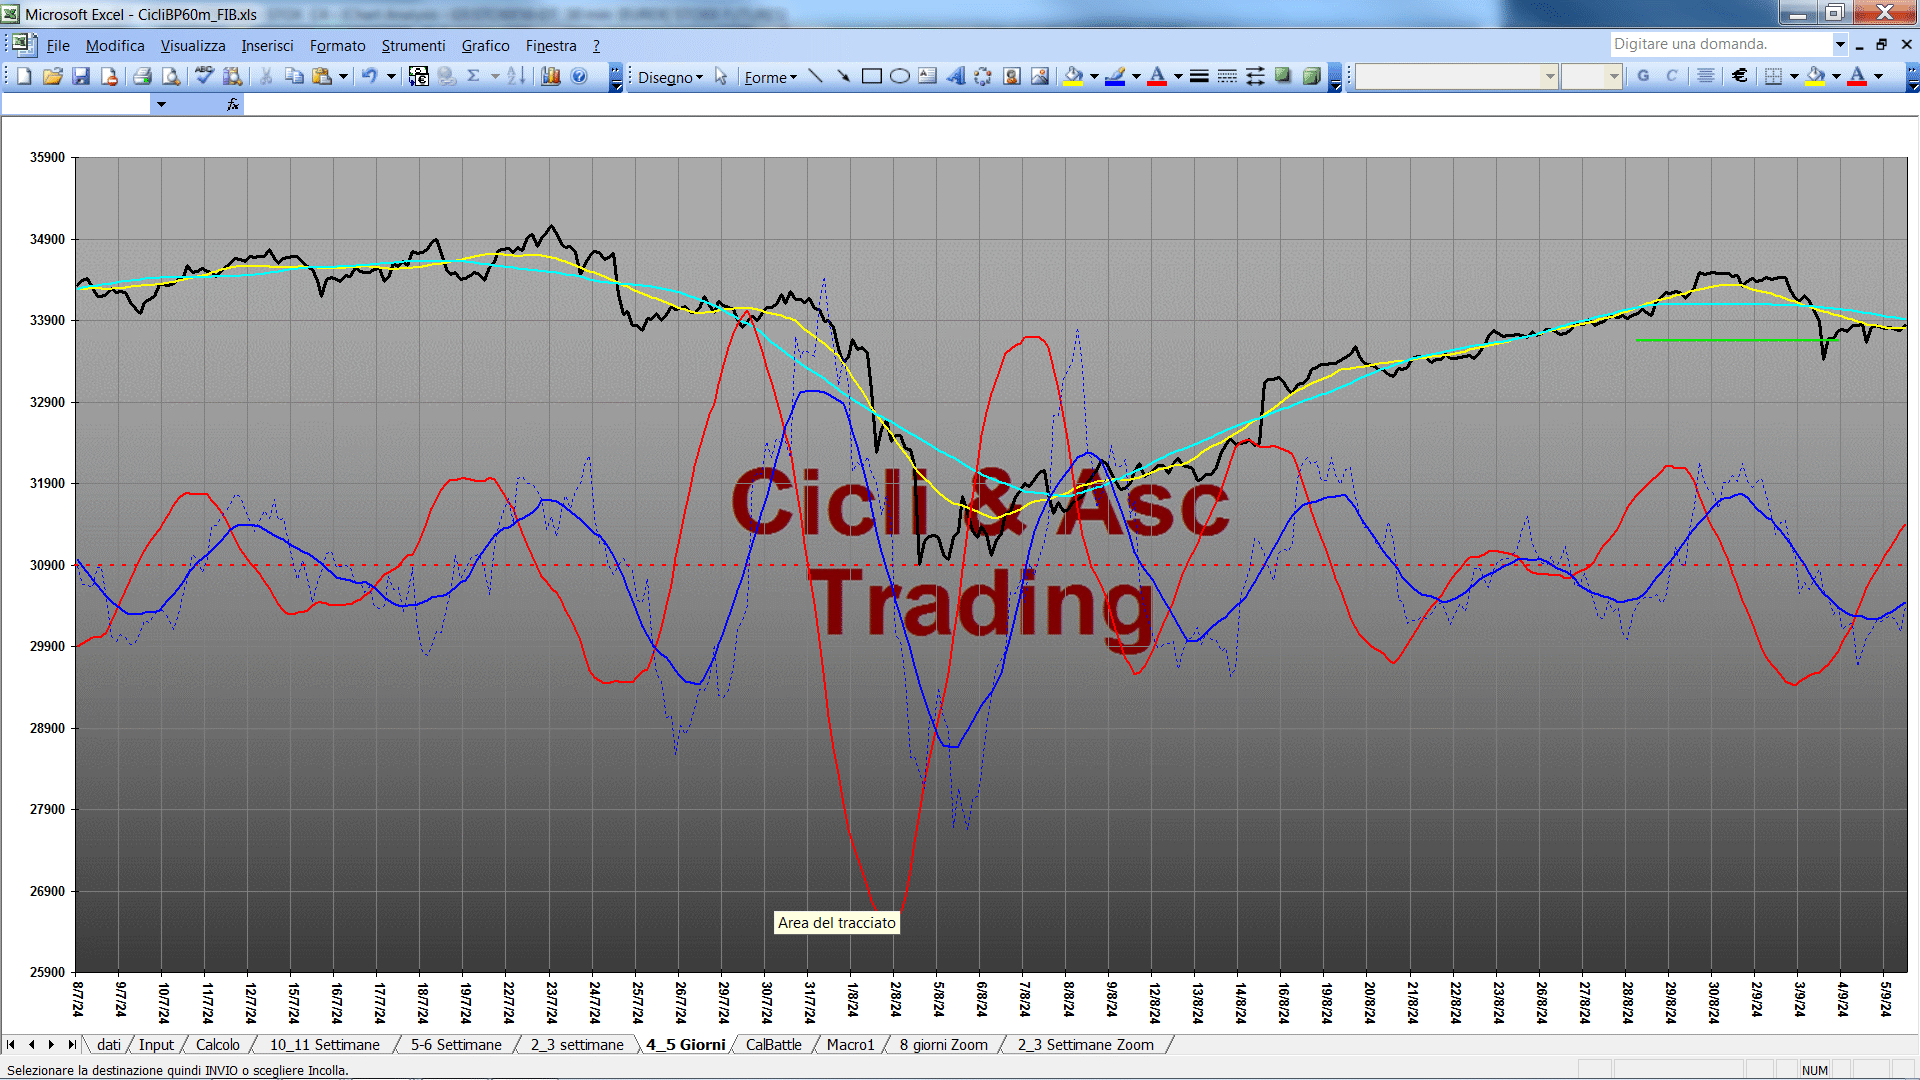
Task: Type a question in 'Digitare una domanda' box
Action: pyautogui.click(x=1720, y=44)
